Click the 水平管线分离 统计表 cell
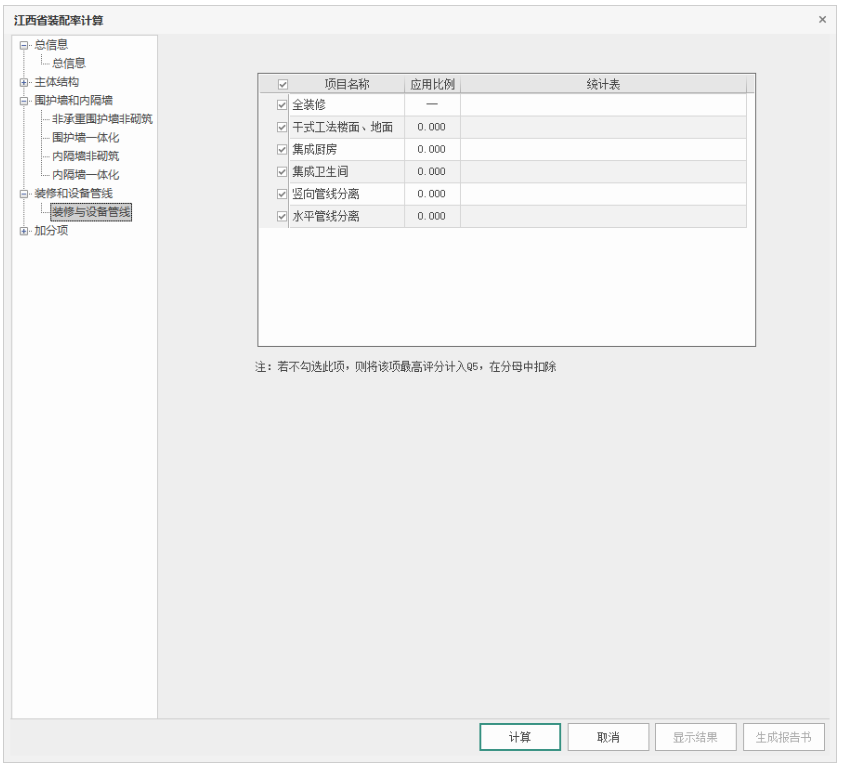Screen dimensions: 846x769 click(x=603, y=216)
